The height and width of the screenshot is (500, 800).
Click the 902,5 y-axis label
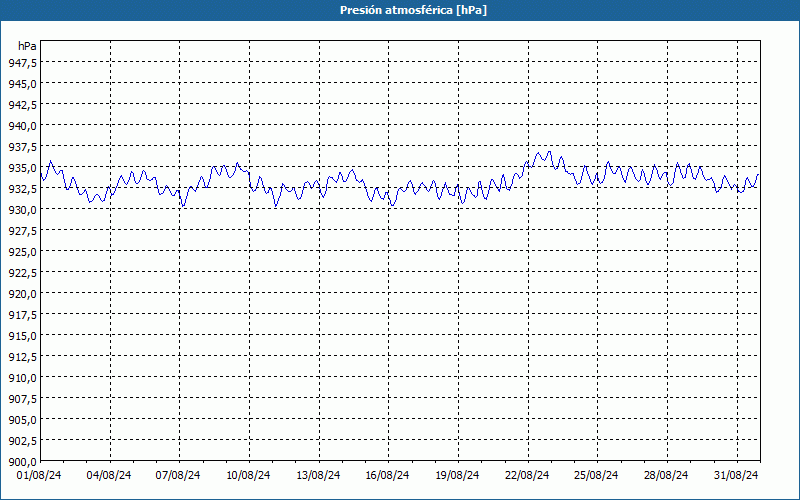click(x=22, y=441)
